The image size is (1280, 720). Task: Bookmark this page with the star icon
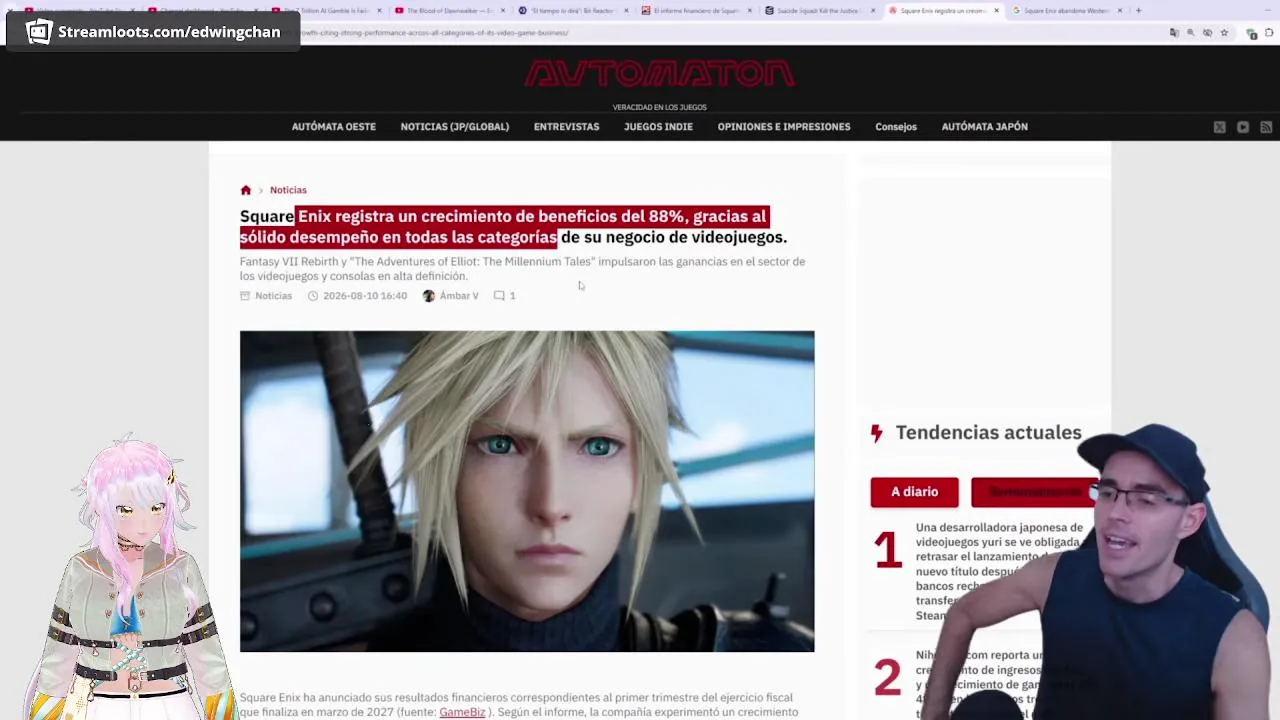pos(1224,33)
